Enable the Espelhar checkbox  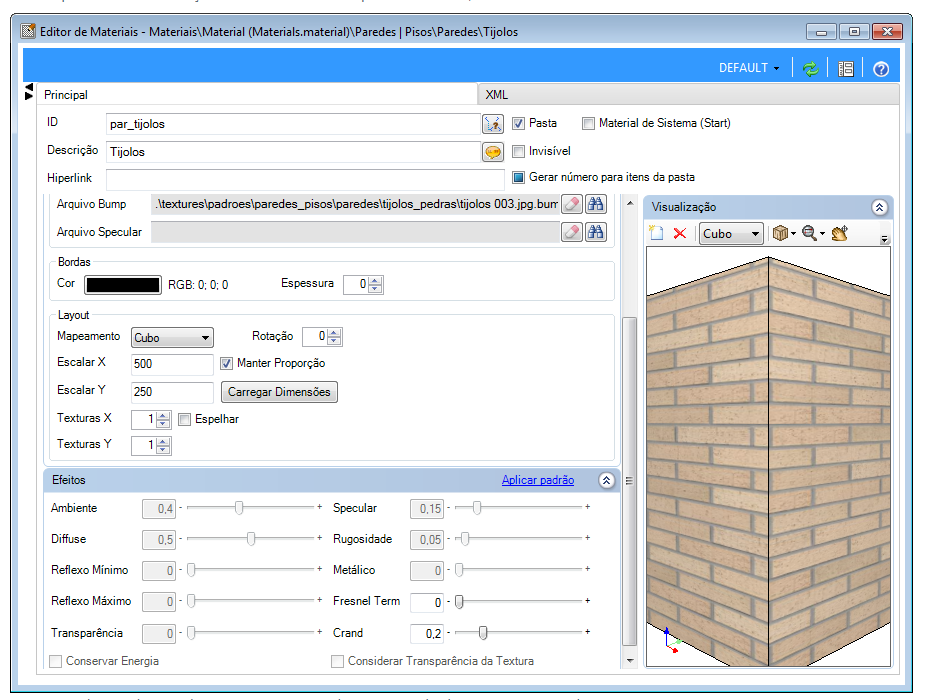(184, 419)
